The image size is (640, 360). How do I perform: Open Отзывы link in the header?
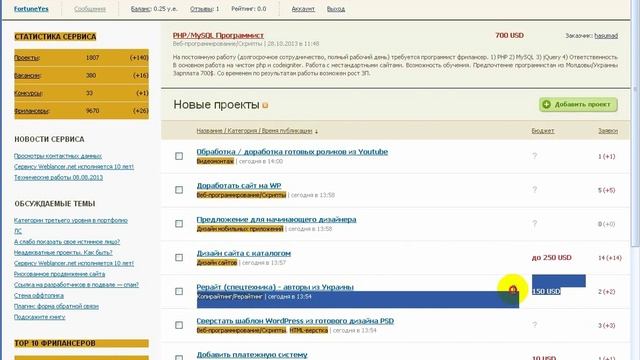pos(202,9)
